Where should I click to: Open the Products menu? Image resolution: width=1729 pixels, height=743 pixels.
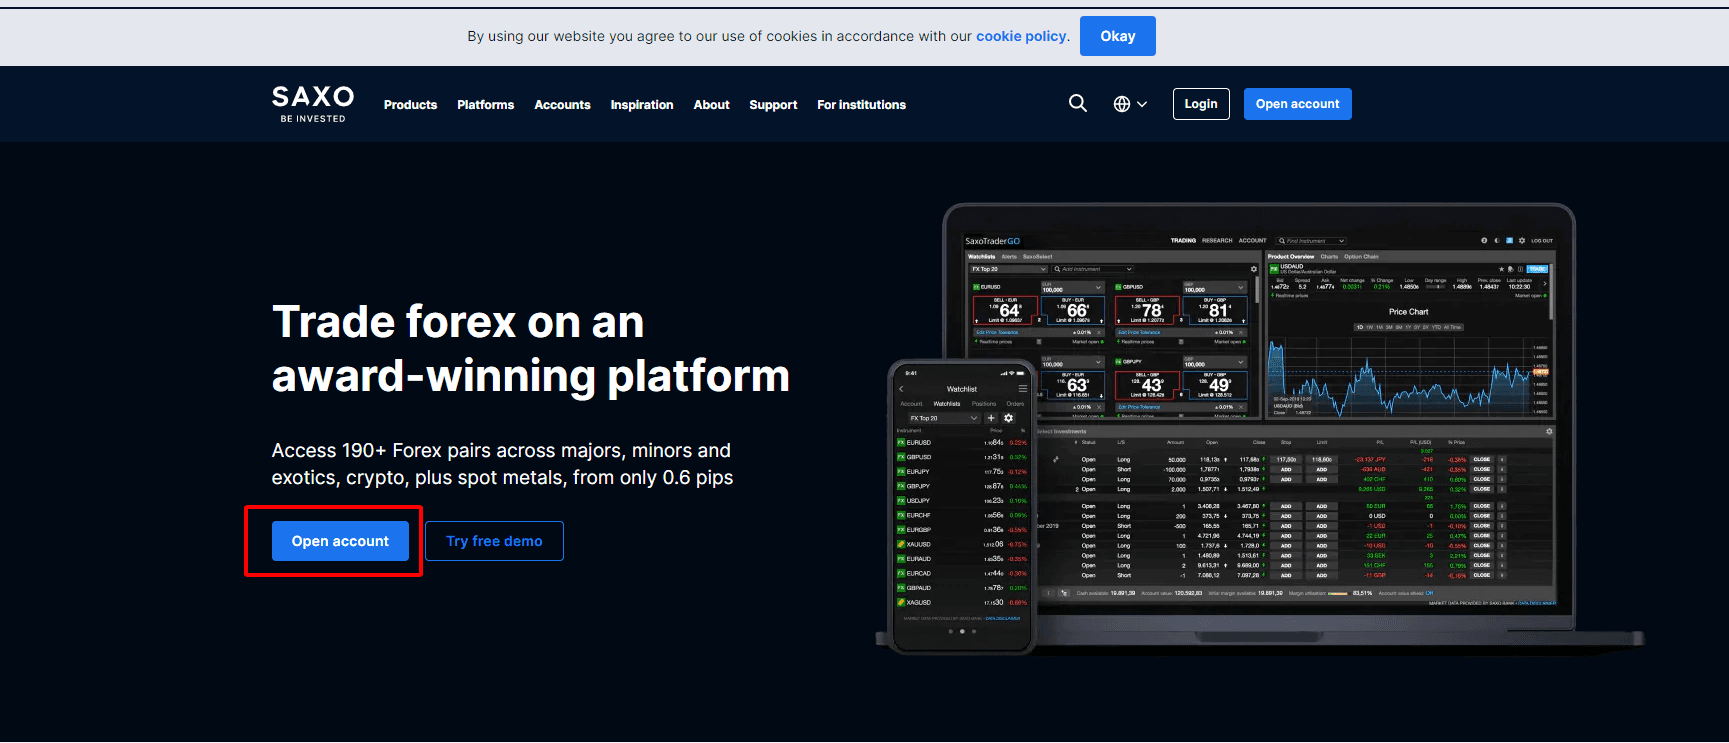point(410,105)
